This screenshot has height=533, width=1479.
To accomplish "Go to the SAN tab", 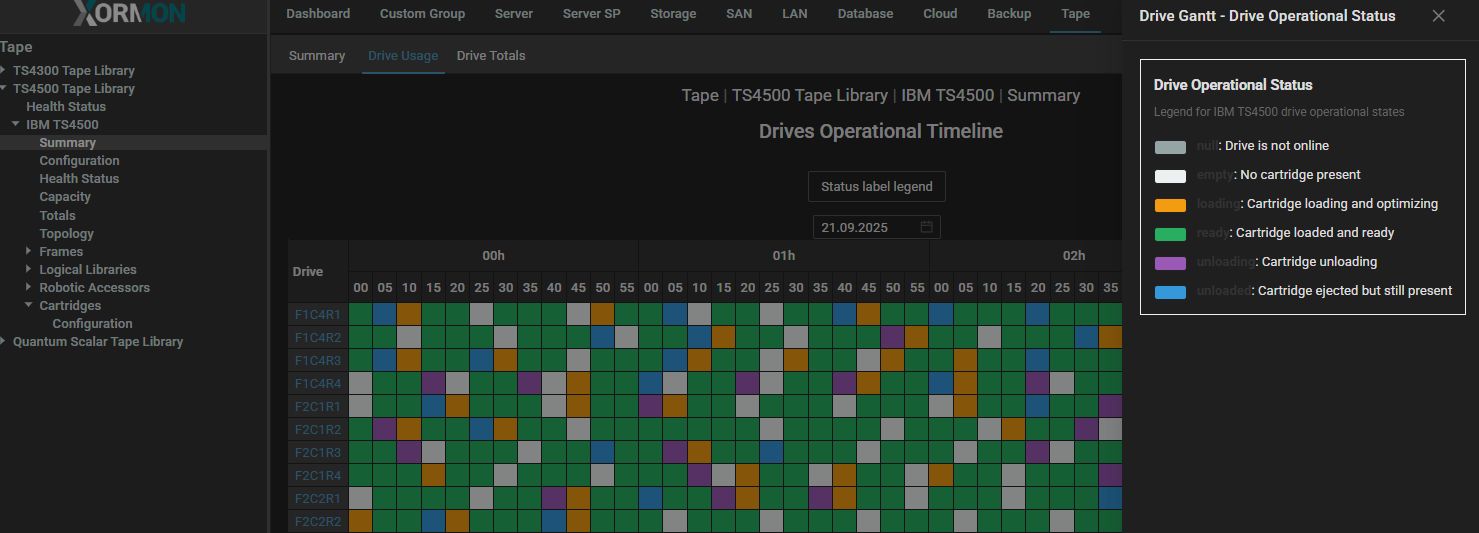I will 739,14.
